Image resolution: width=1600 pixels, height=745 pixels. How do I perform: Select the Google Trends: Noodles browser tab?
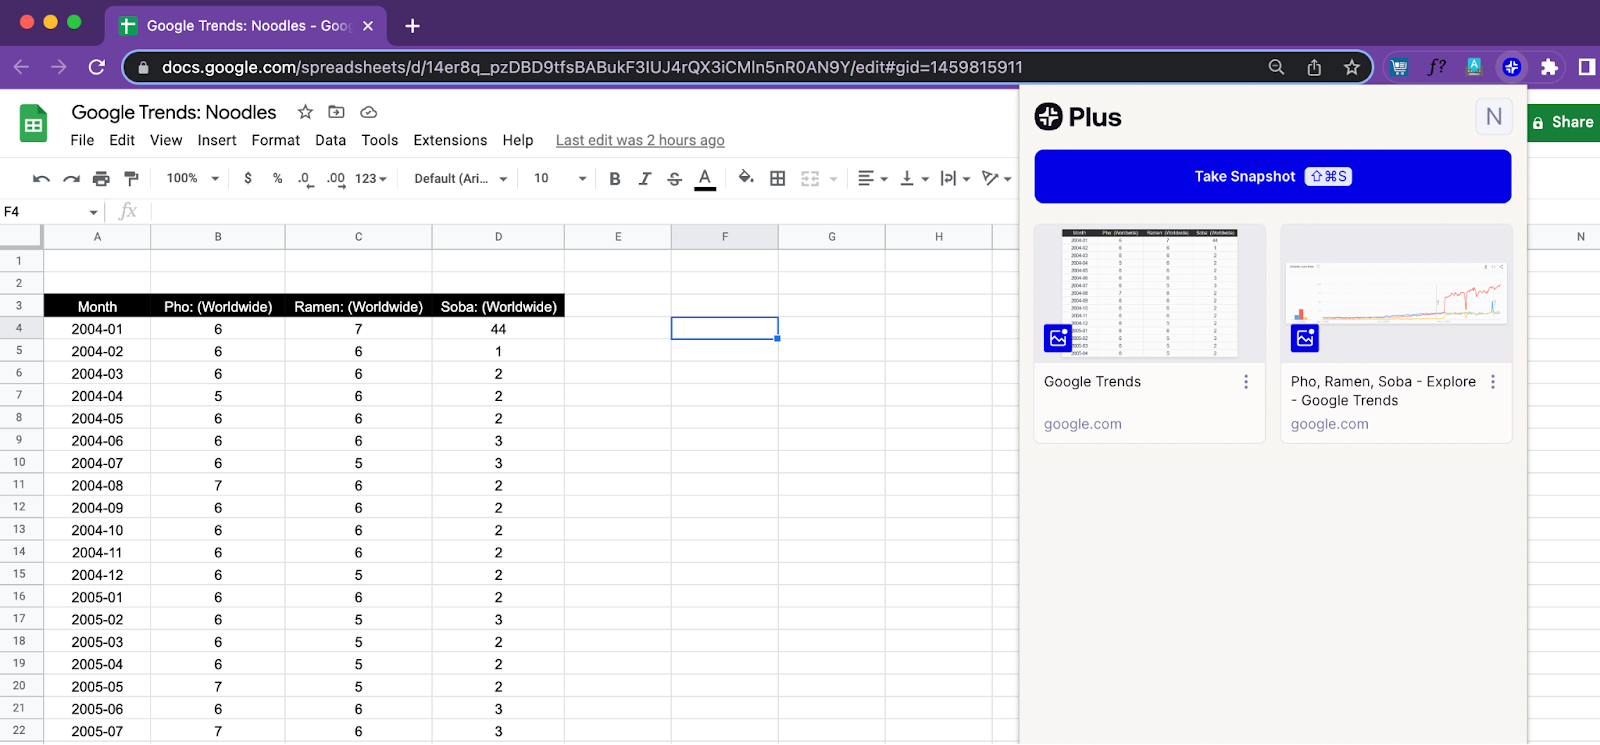coord(245,26)
